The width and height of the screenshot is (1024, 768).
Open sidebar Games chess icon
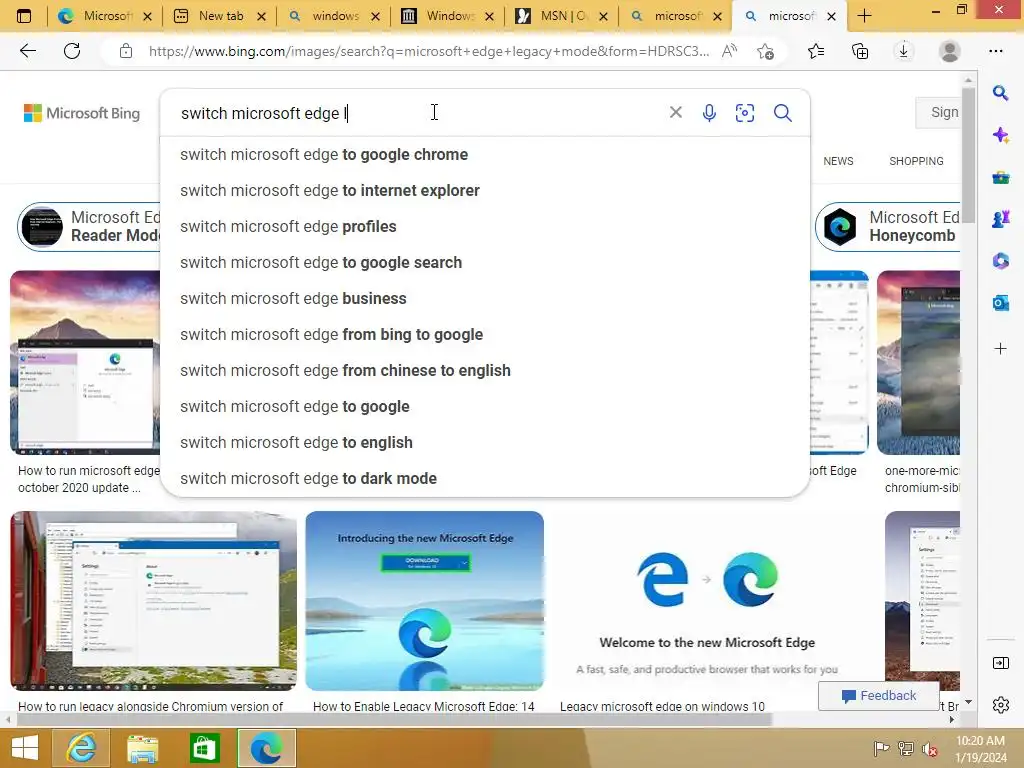1000,219
